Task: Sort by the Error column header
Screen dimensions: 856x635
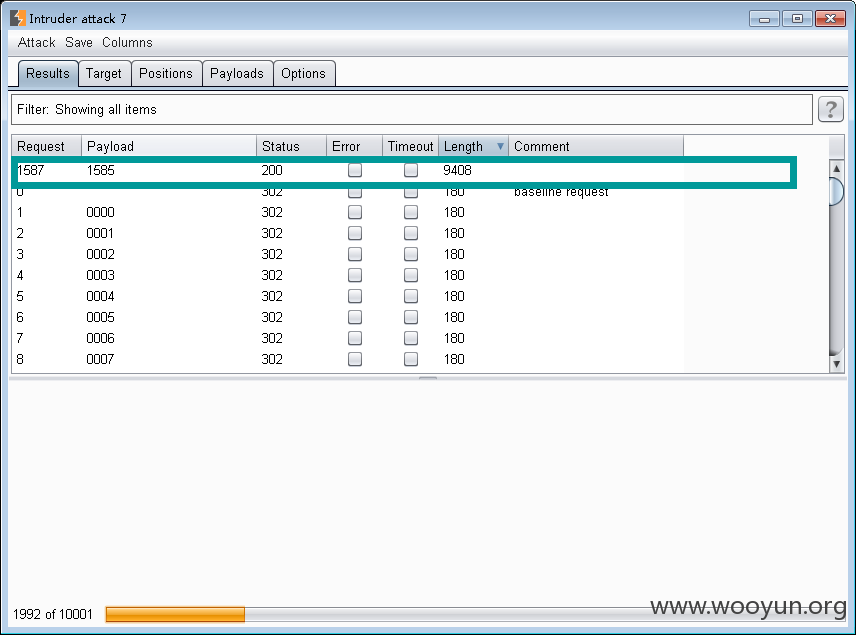Action: tap(354, 146)
